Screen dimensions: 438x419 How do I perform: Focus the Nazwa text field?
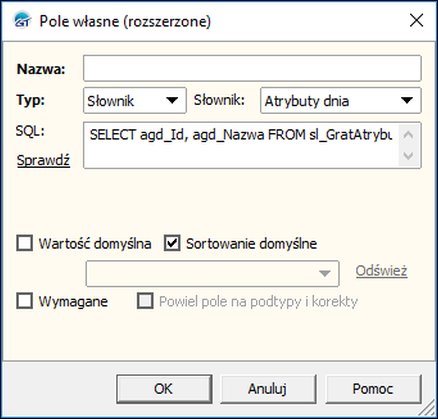pos(252,68)
